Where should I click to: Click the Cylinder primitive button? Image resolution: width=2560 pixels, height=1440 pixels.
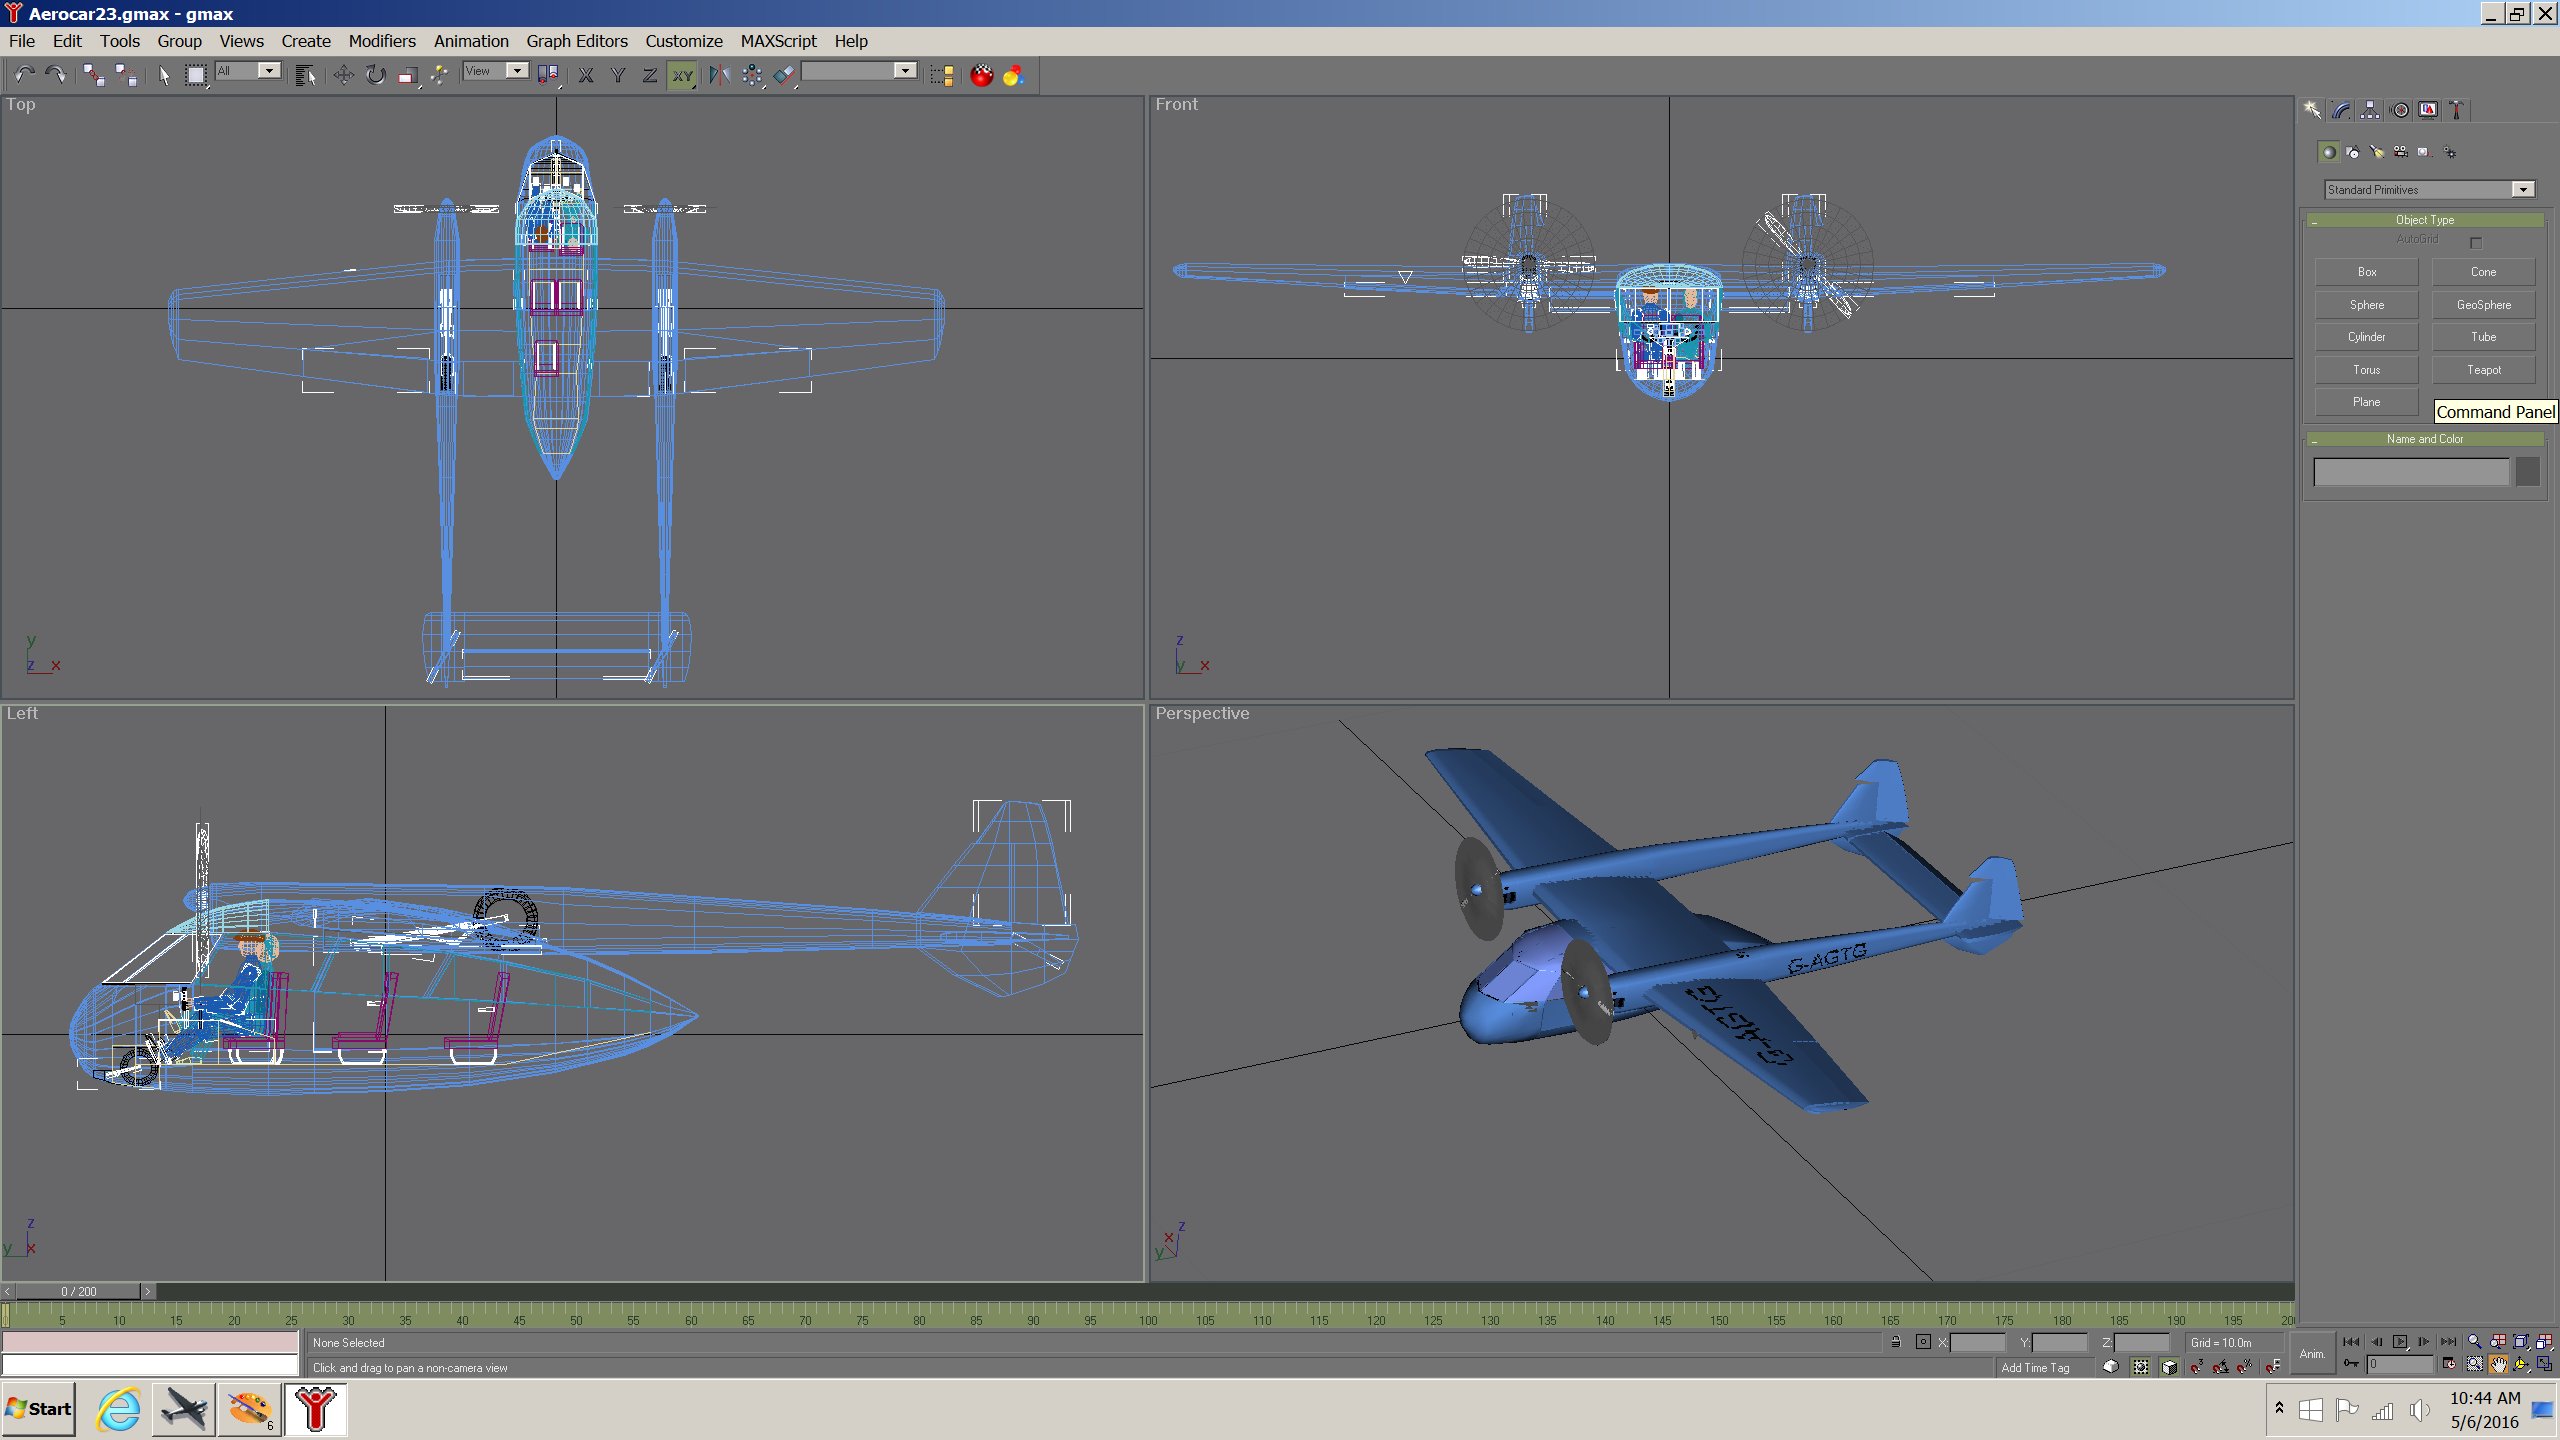pyautogui.click(x=2366, y=337)
